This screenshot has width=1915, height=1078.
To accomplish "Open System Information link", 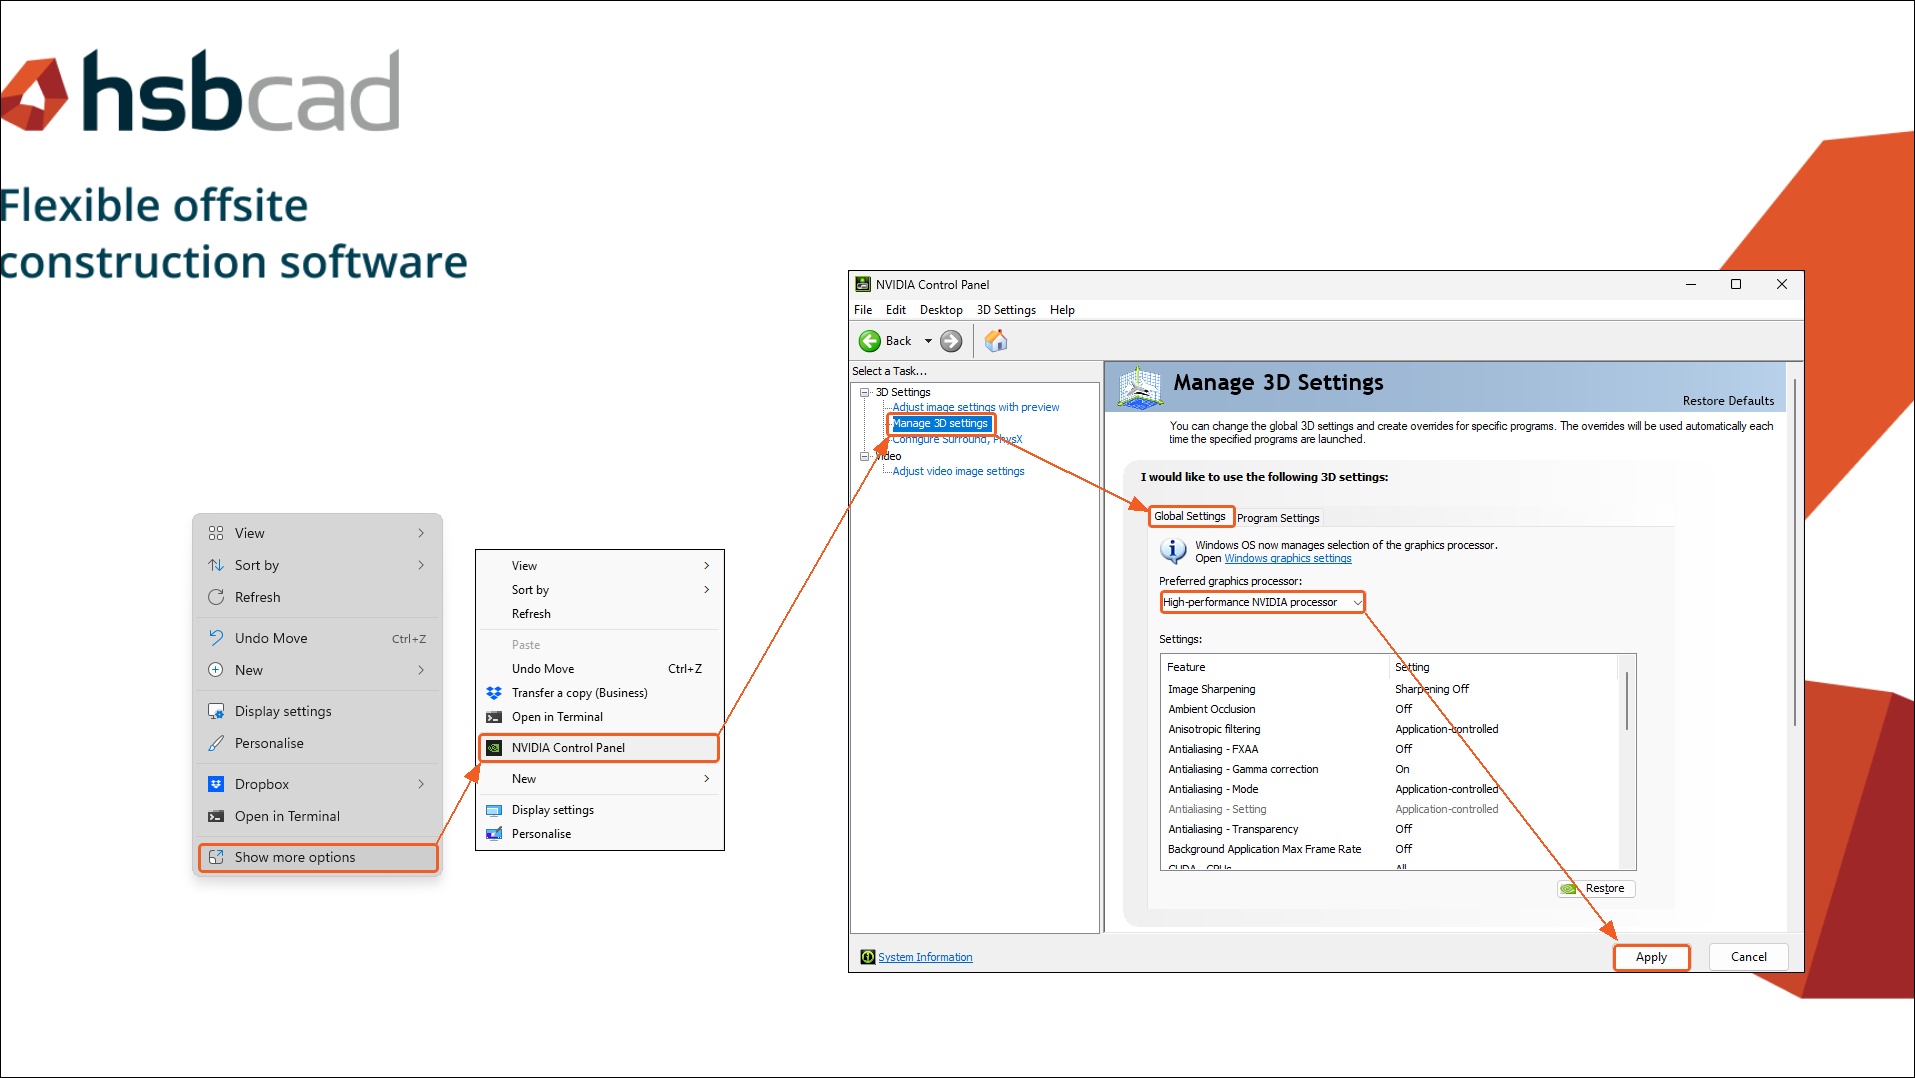I will [x=925, y=957].
